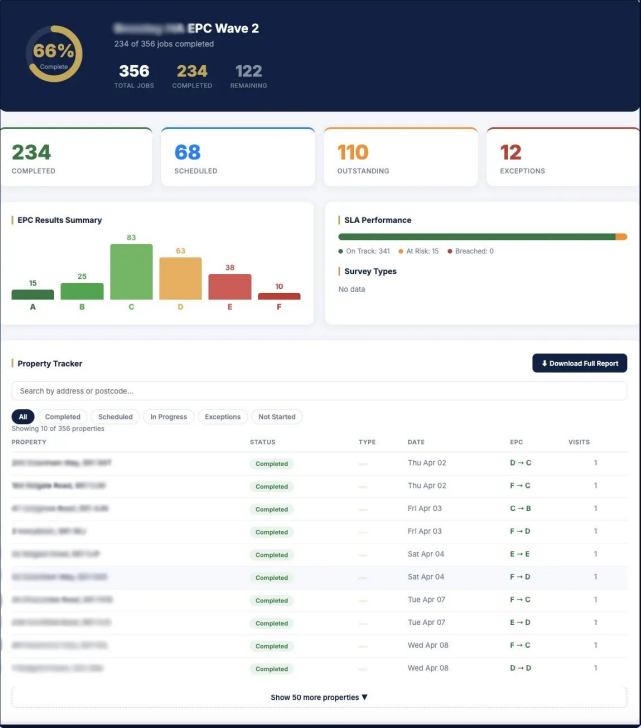641x728 pixels.
Task: Focus the address or postcode search field
Action: 319,391
